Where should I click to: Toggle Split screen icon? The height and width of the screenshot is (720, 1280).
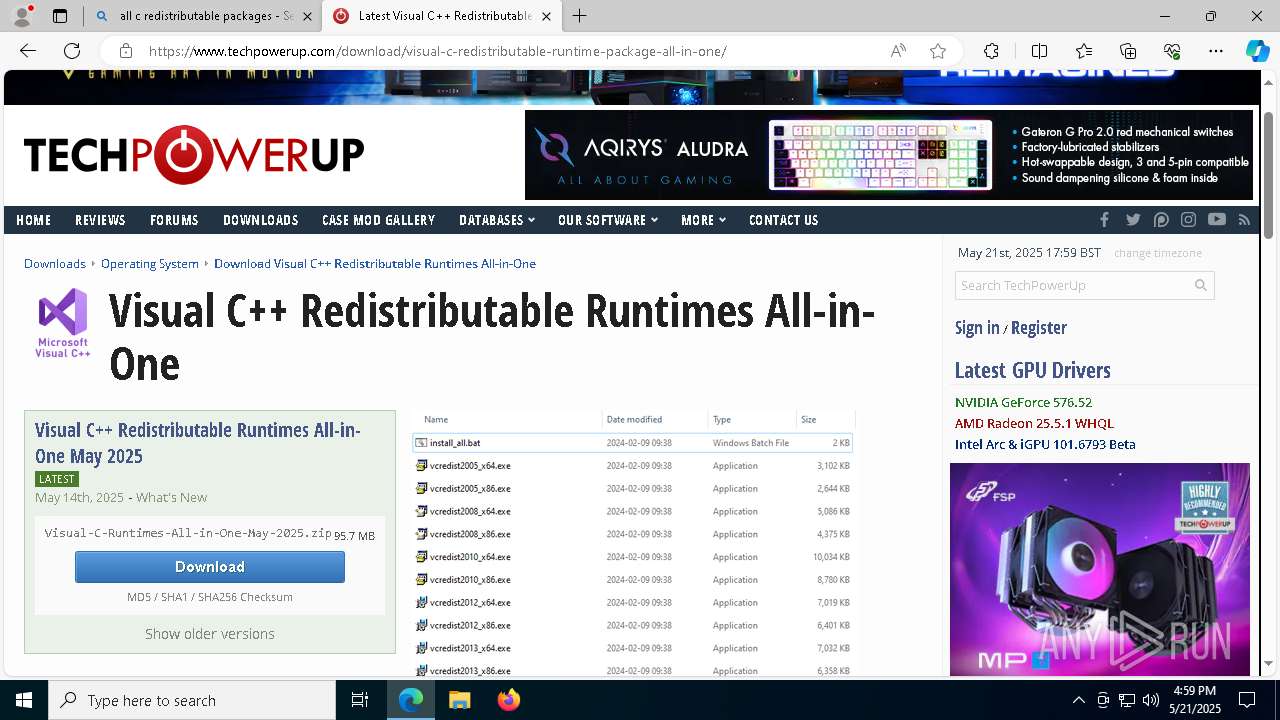pos(1039,51)
